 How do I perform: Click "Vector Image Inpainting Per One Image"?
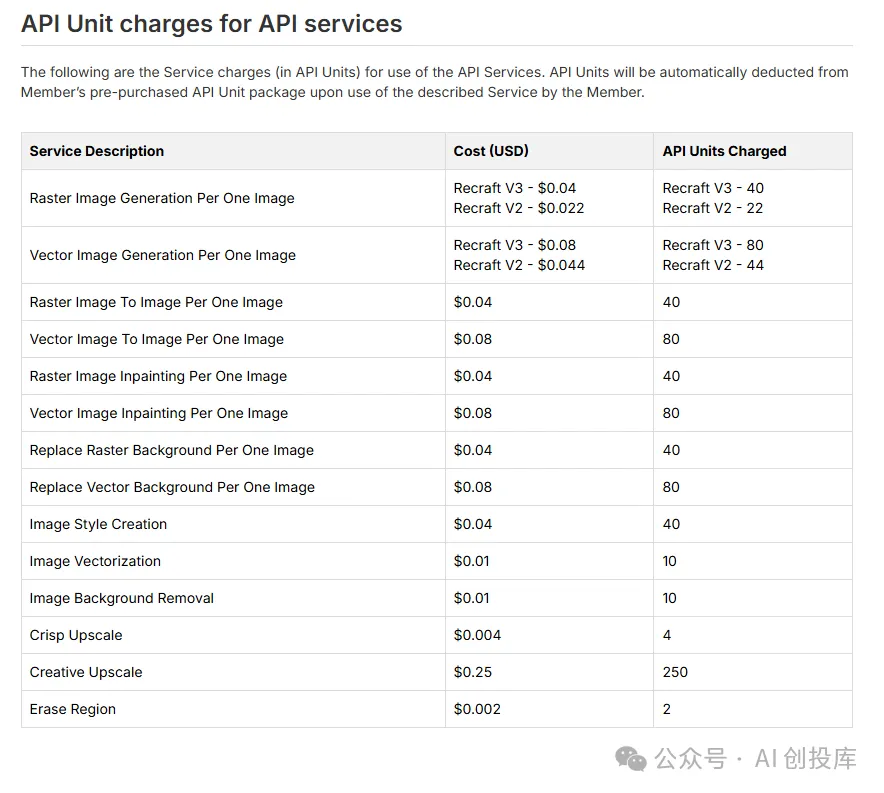tap(158, 414)
